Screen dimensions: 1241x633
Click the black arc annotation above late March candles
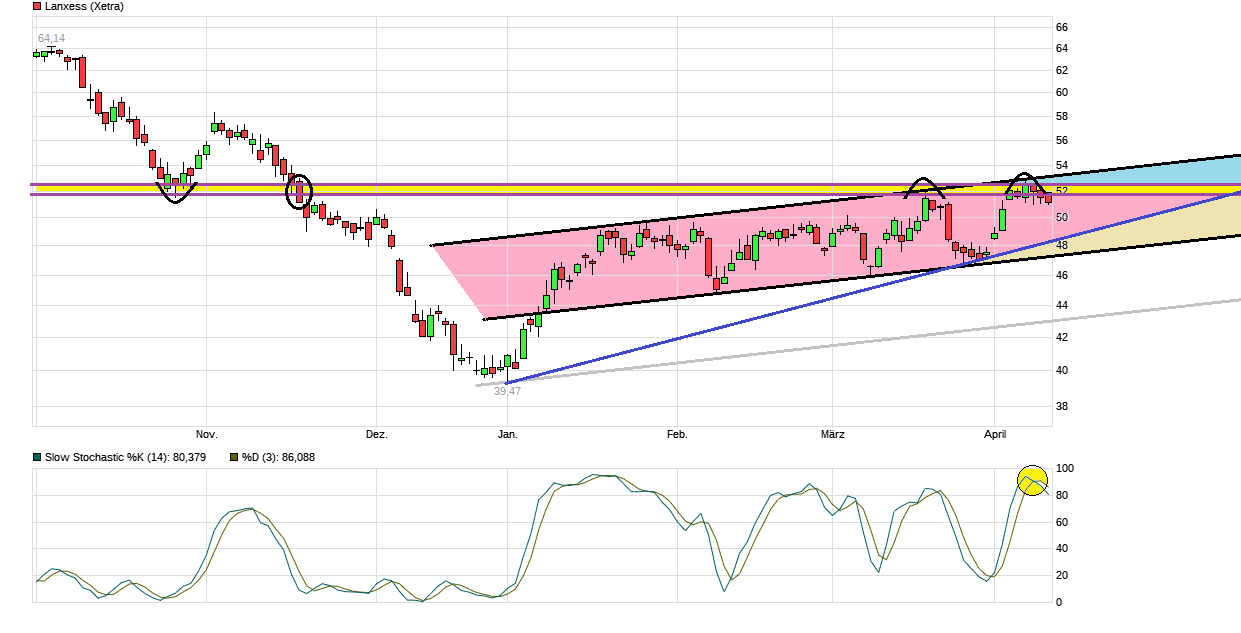click(x=923, y=185)
